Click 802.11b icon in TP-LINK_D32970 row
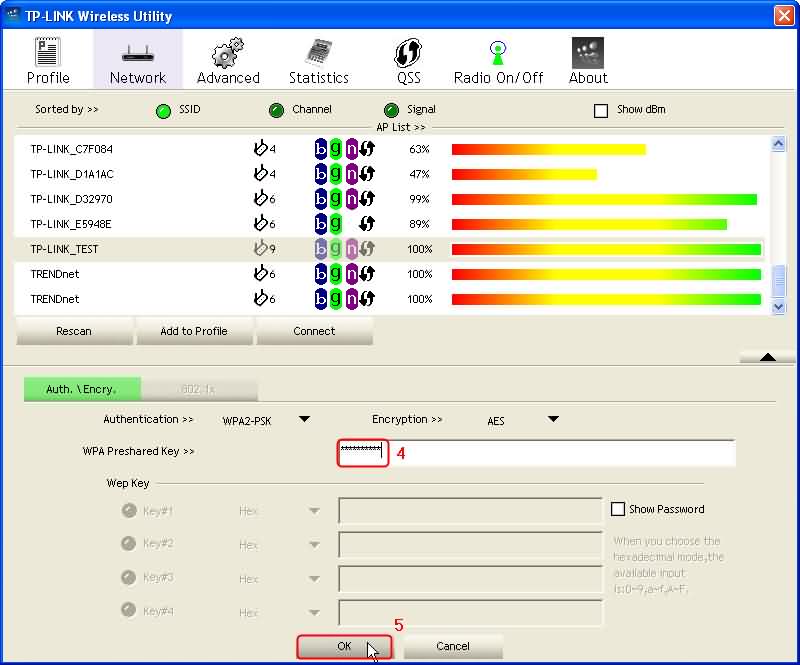Viewport: 800px width, 665px height. point(320,199)
